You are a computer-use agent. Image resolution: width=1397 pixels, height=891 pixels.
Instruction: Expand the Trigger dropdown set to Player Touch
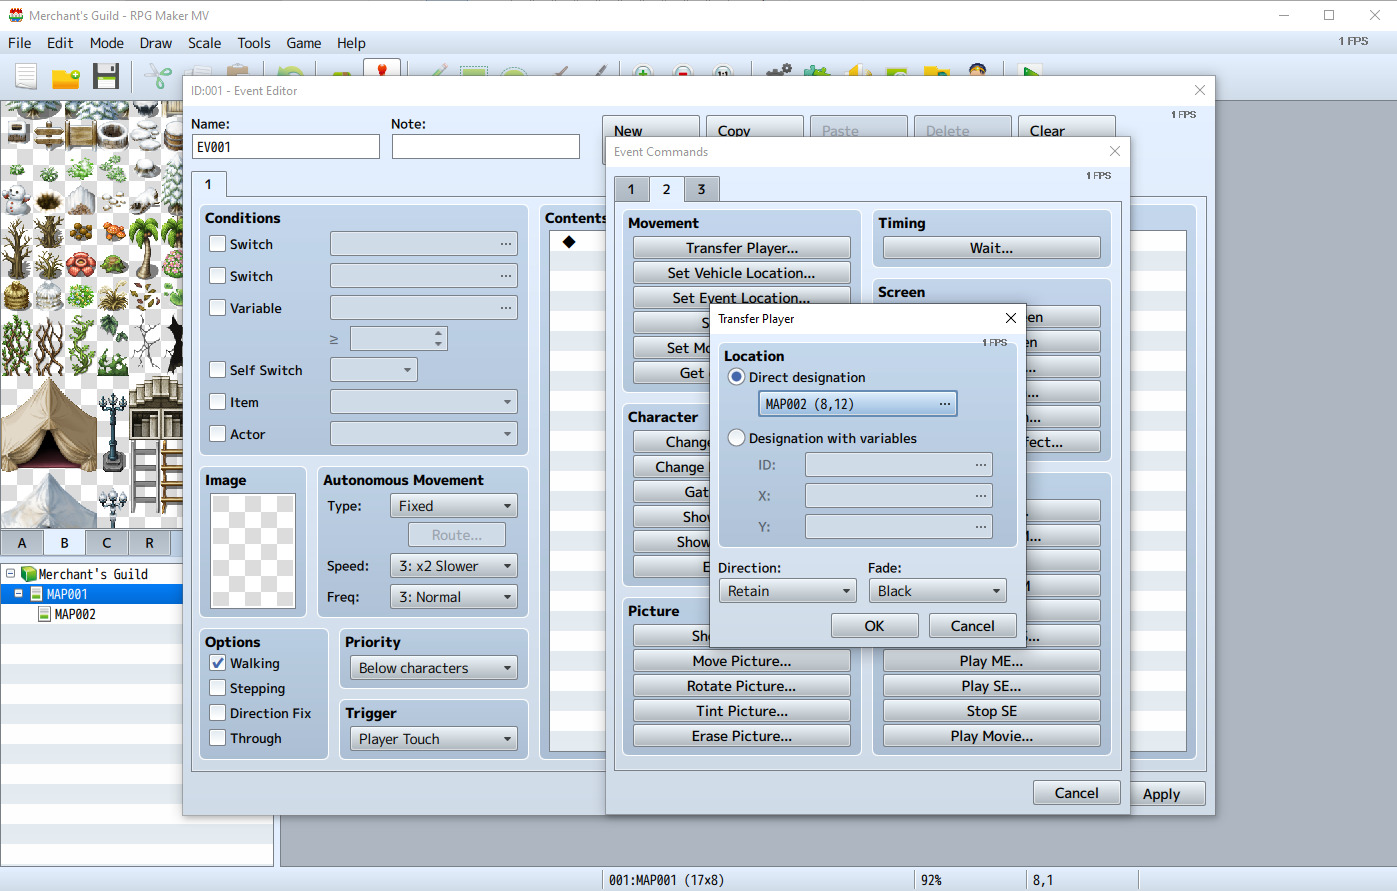coord(434,739)
